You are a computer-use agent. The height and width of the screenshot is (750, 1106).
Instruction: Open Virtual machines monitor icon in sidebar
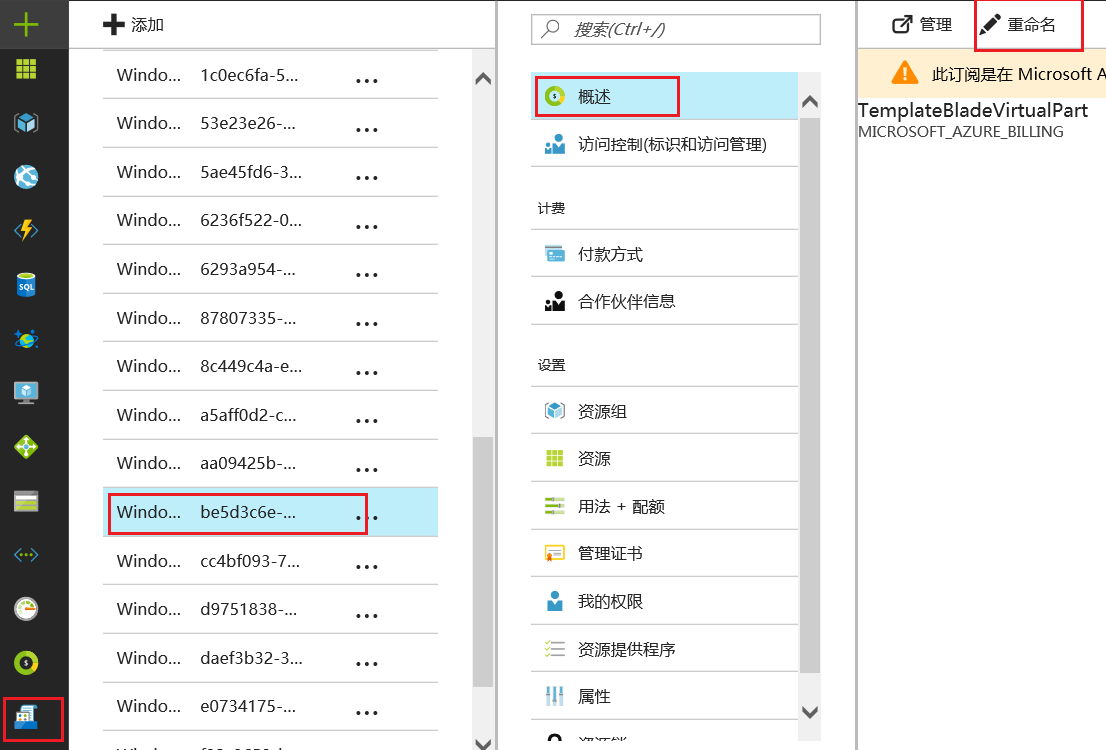click(26, 393)
